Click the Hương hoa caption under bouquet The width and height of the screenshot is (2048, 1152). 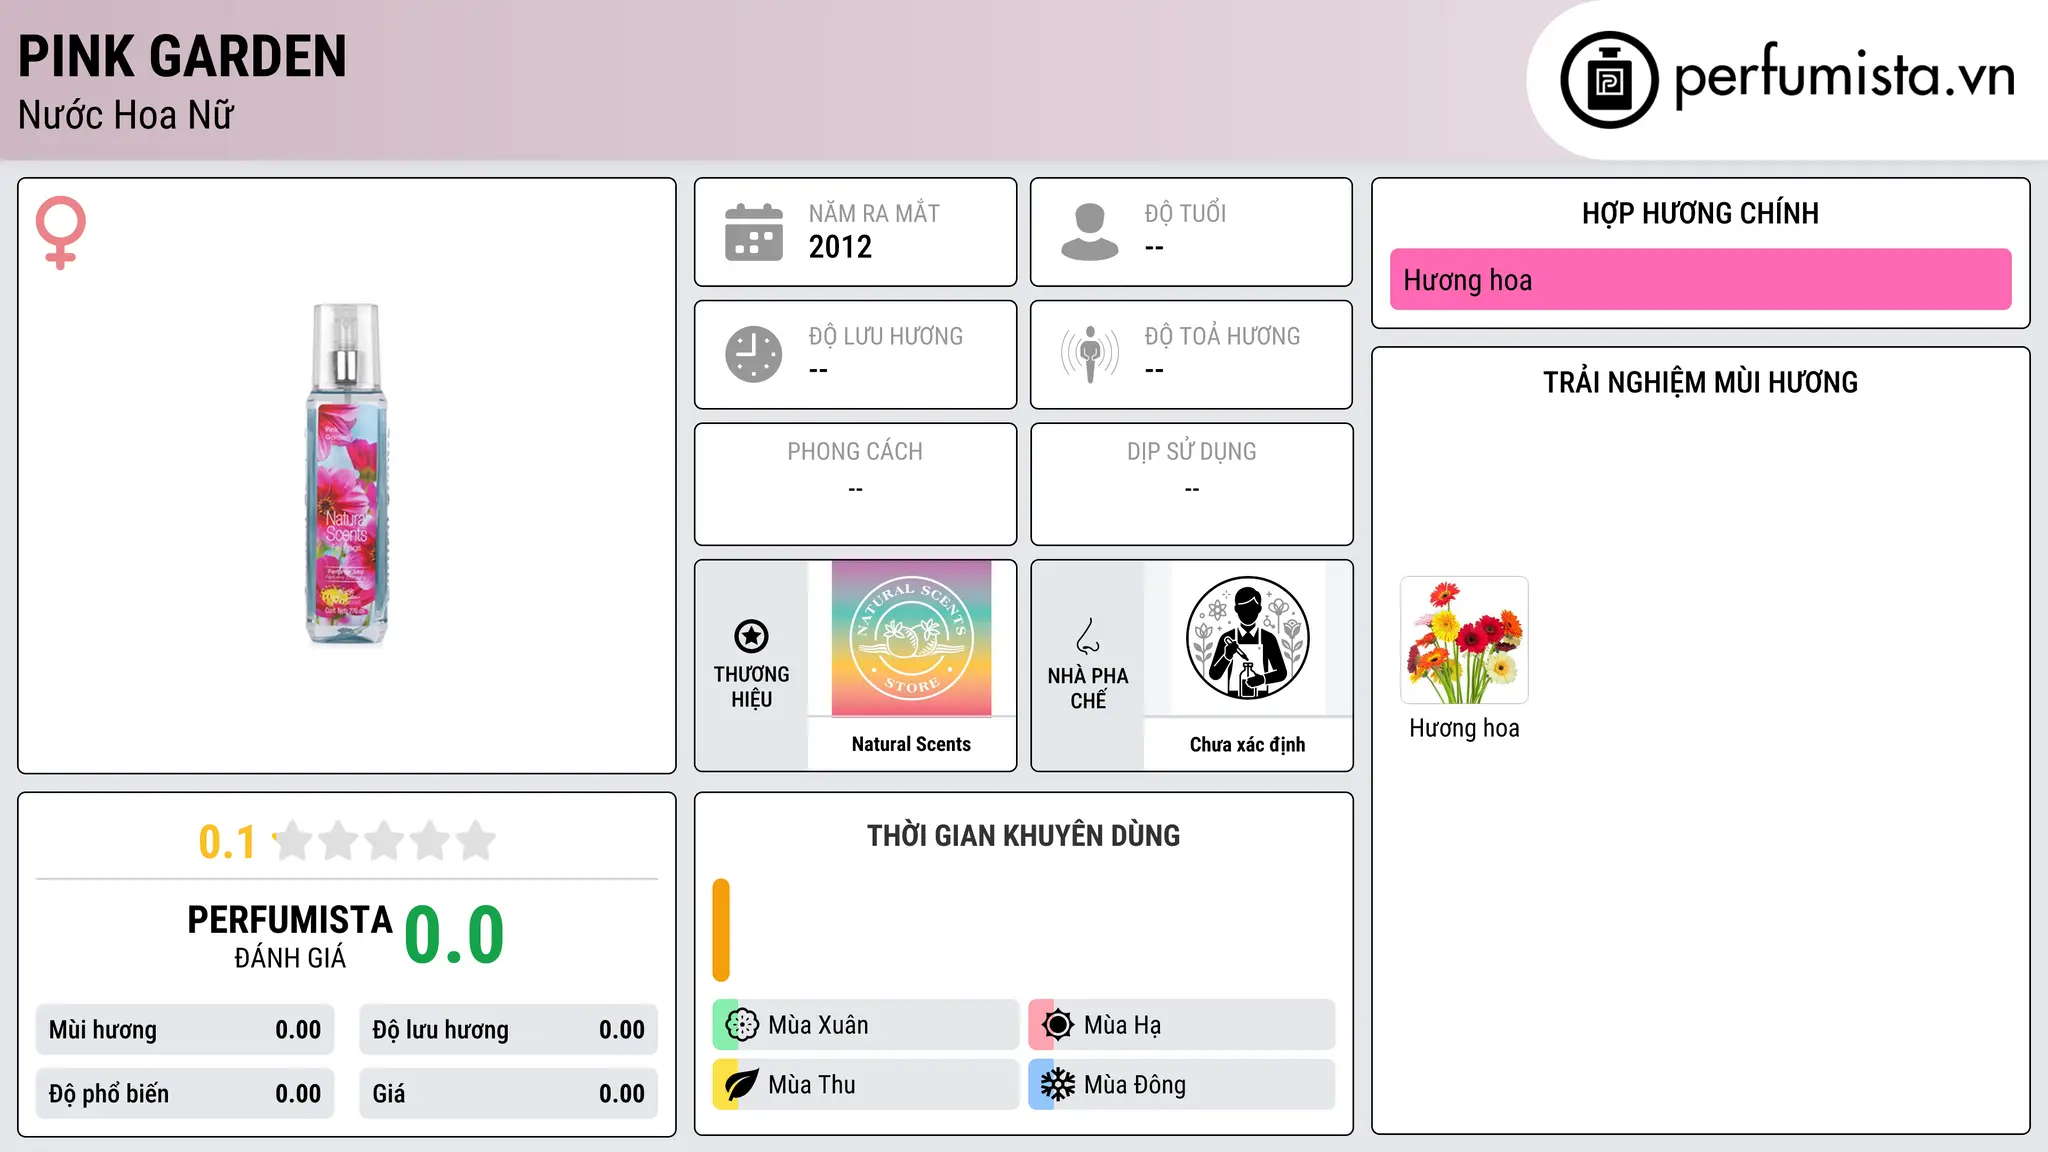click(x=1464, y=728)
